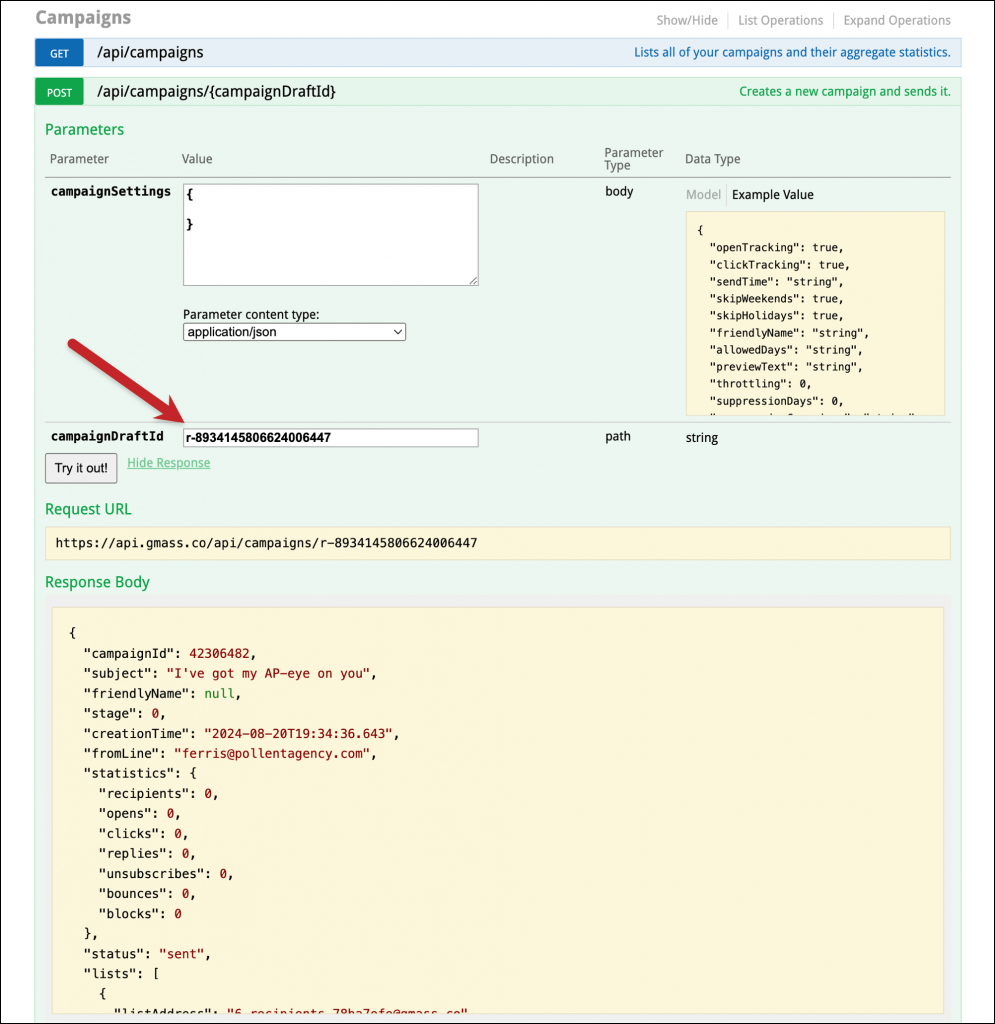The width and height of the screenshot is (995, 1024).
Task: Click the POST method badge
Action: point(59,91)
